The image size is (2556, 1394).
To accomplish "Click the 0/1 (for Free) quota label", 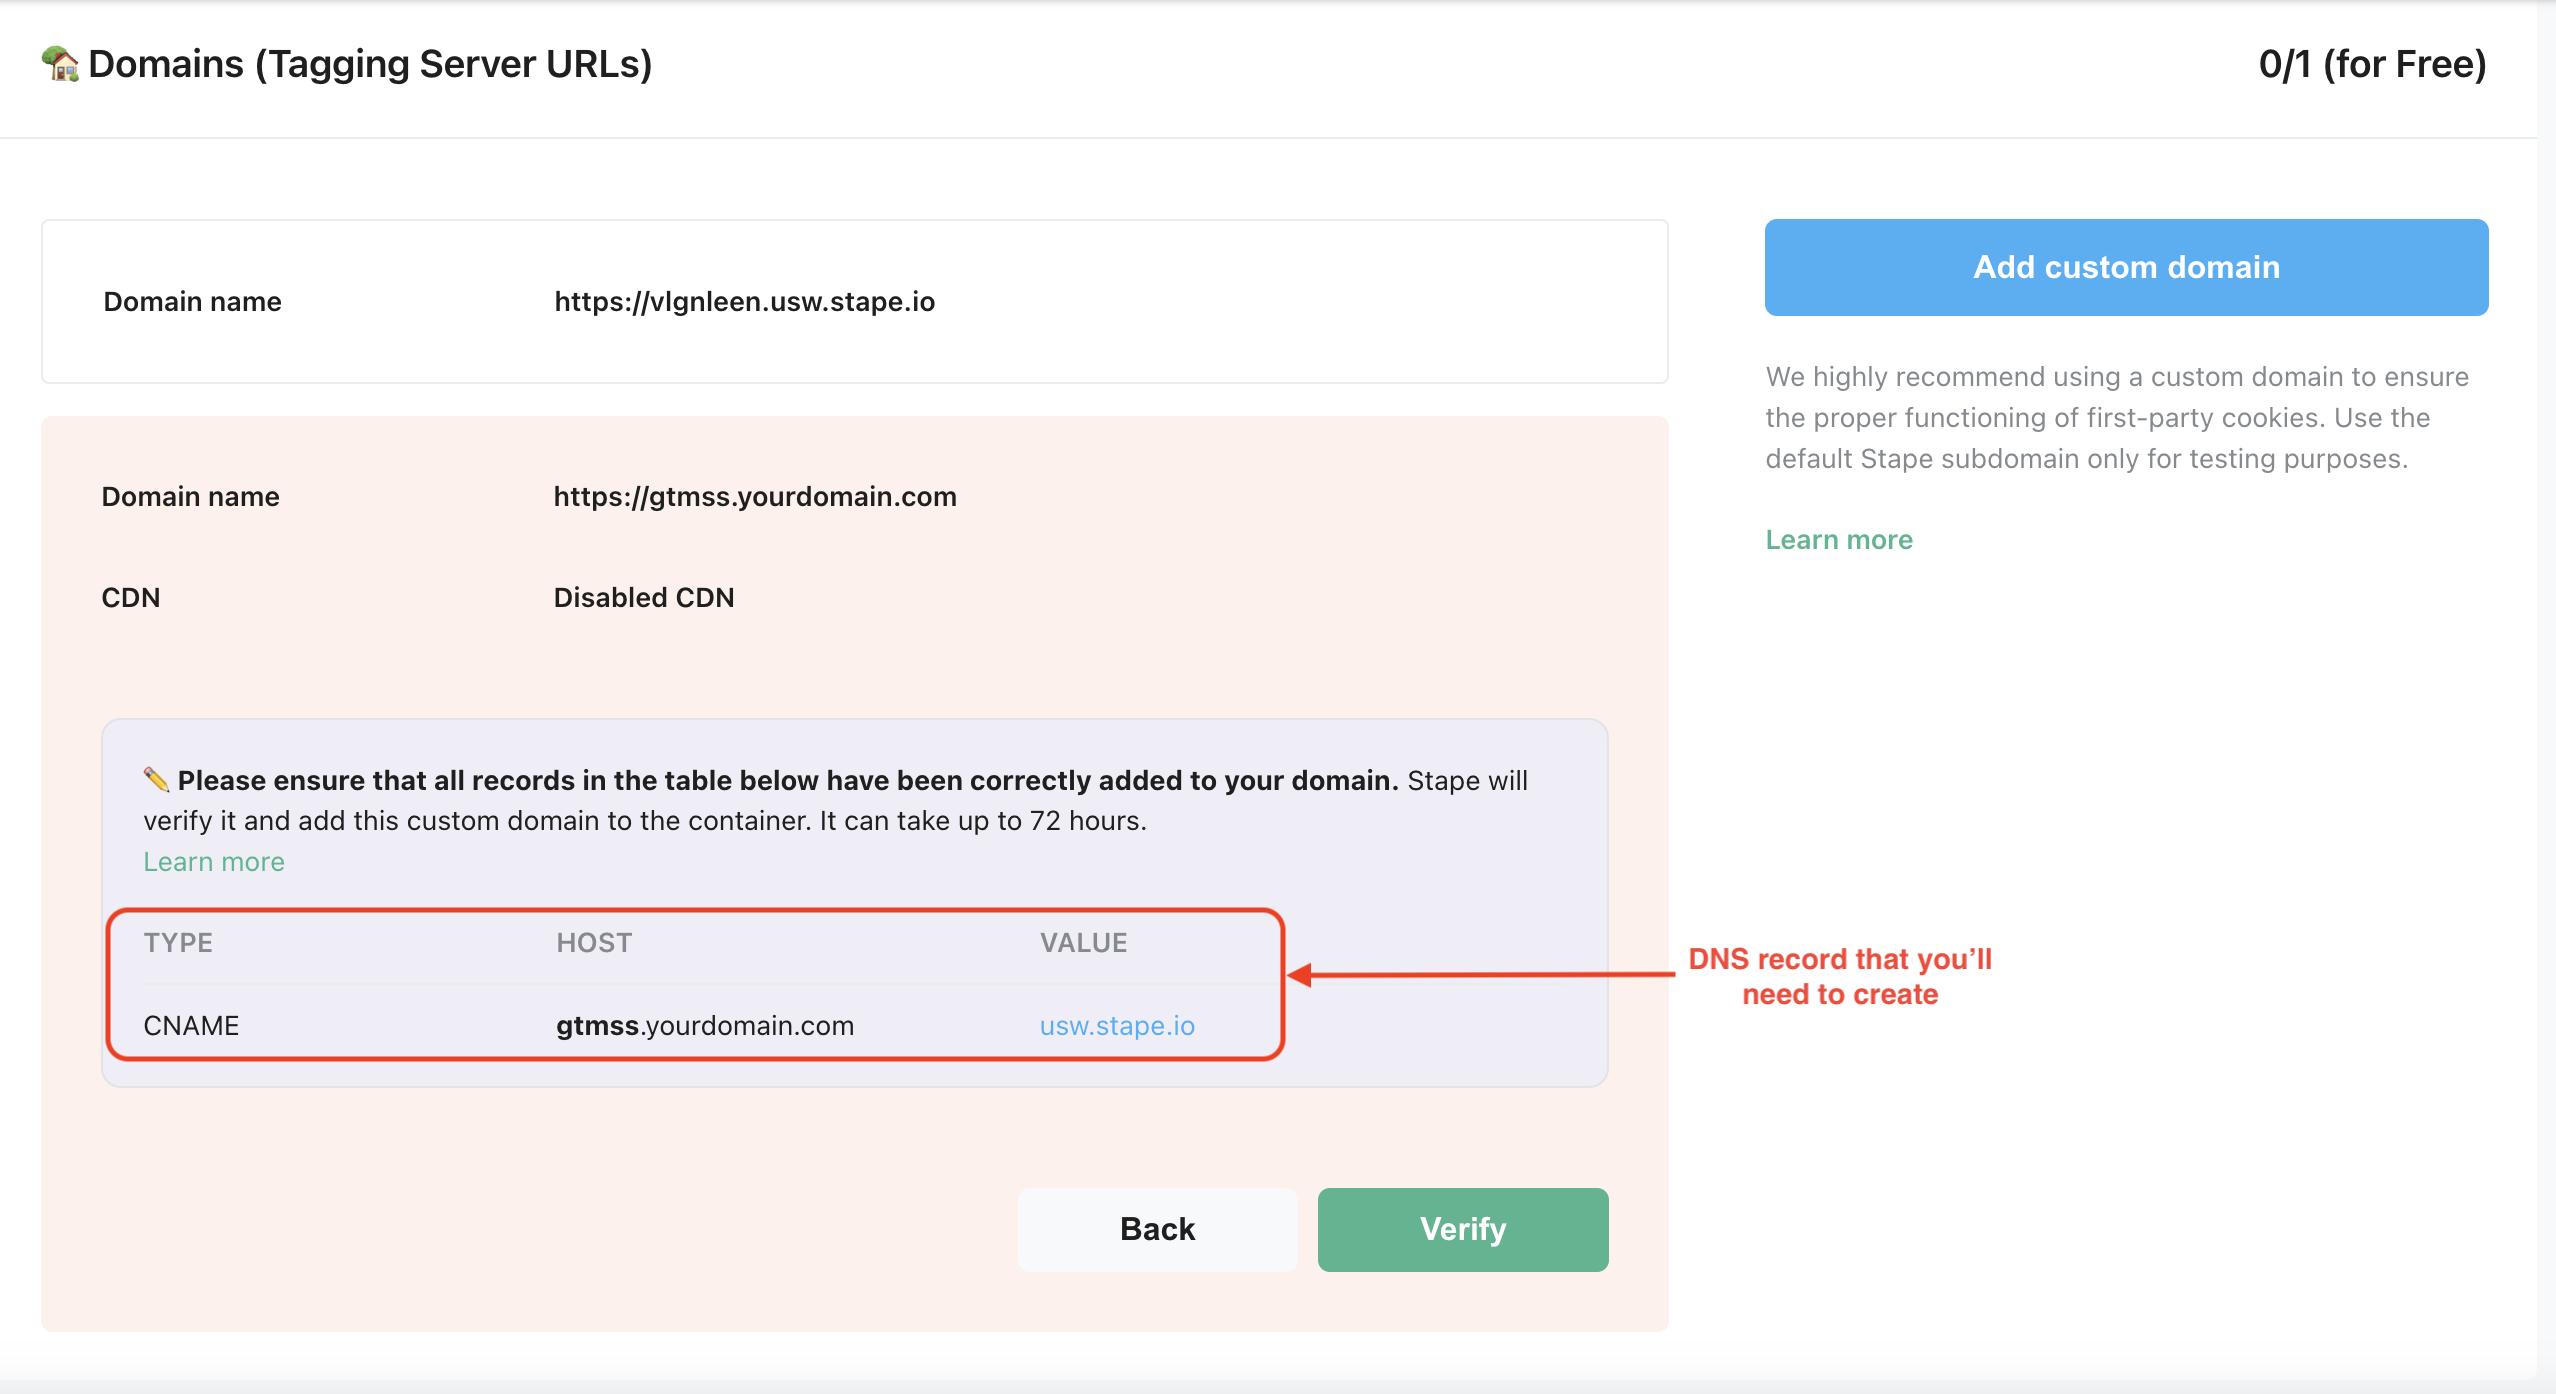I will [2372, 65].
